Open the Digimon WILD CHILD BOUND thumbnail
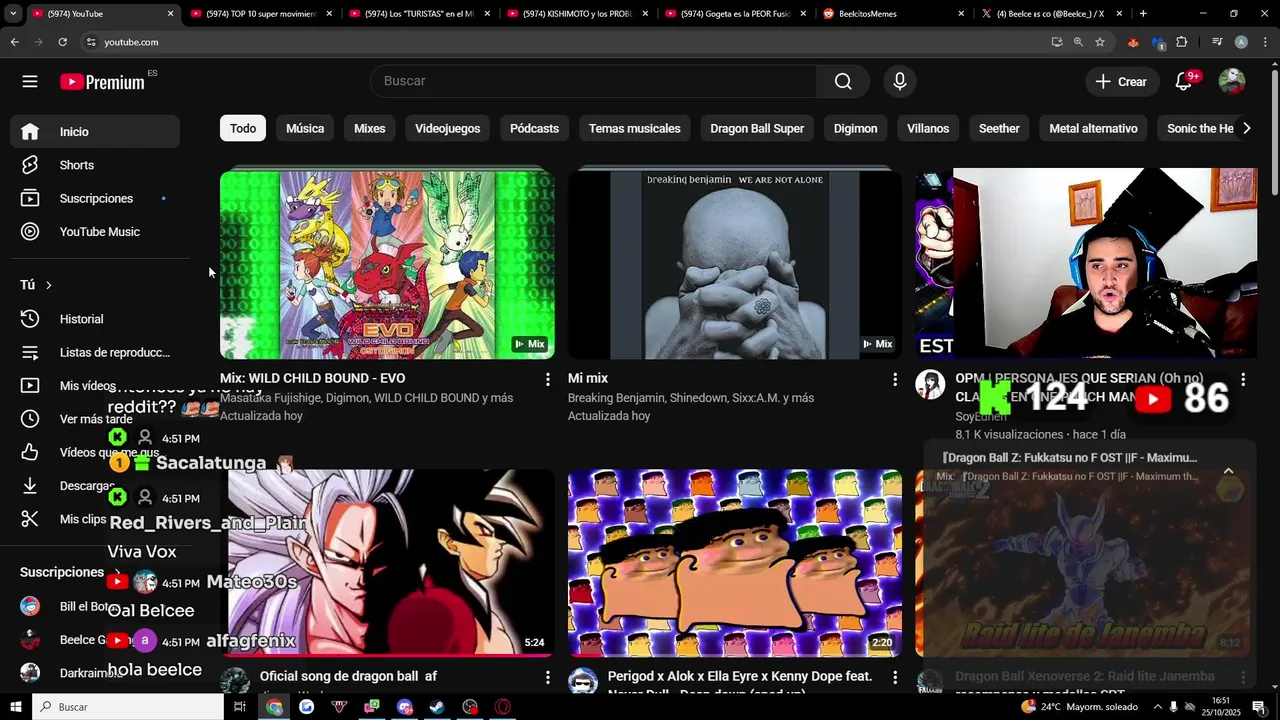The height and width of the screenshot is (720, 1280). (x=387, y=264)
